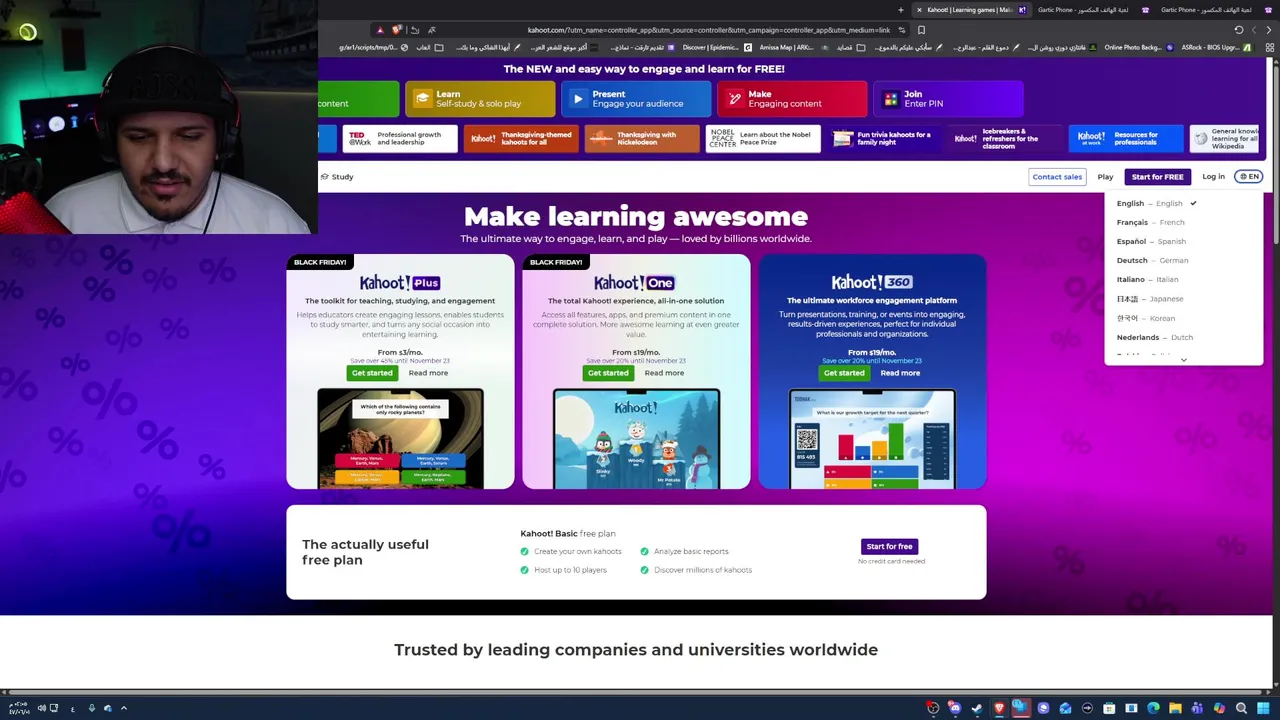This screenshot has height=720, width=1280.
Task: Click Get started under Kahoot! Plus
Action: click(372, 373)
